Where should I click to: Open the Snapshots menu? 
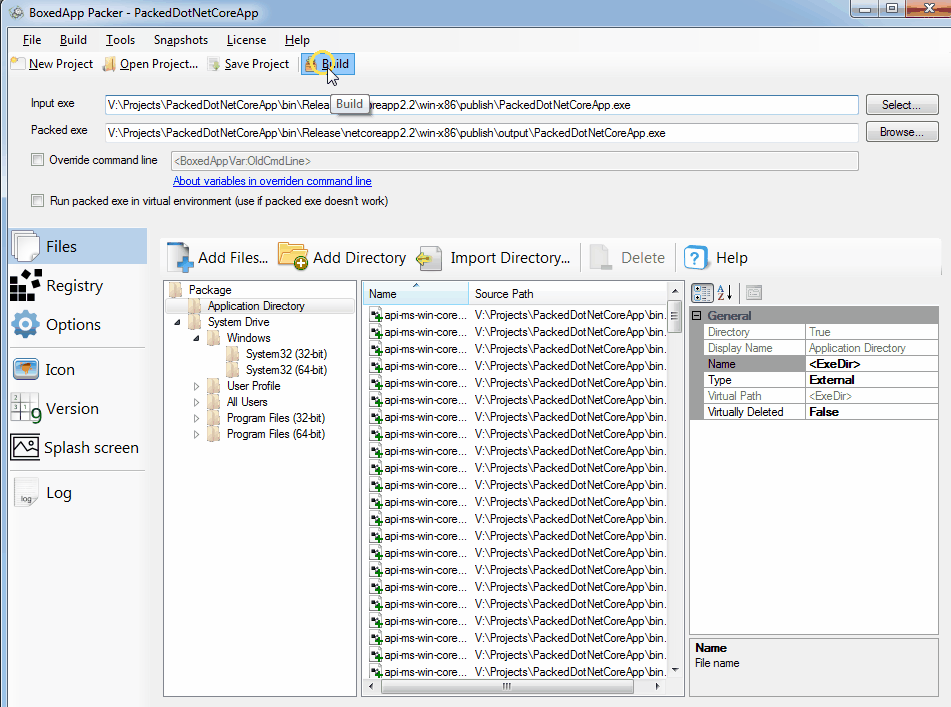(x=181, y=40)
